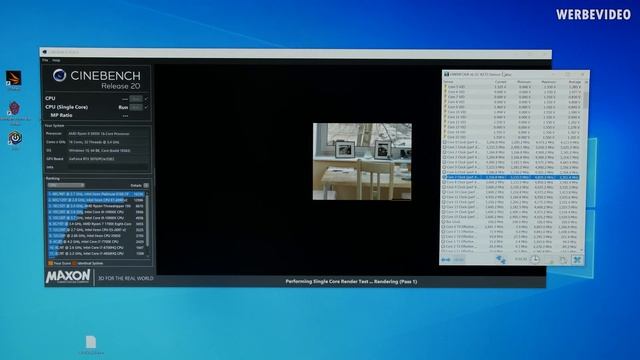Viewport: 640px width, 360px height.
Task: Click the Info input field in Cinebench
Action: coord(108,167)
